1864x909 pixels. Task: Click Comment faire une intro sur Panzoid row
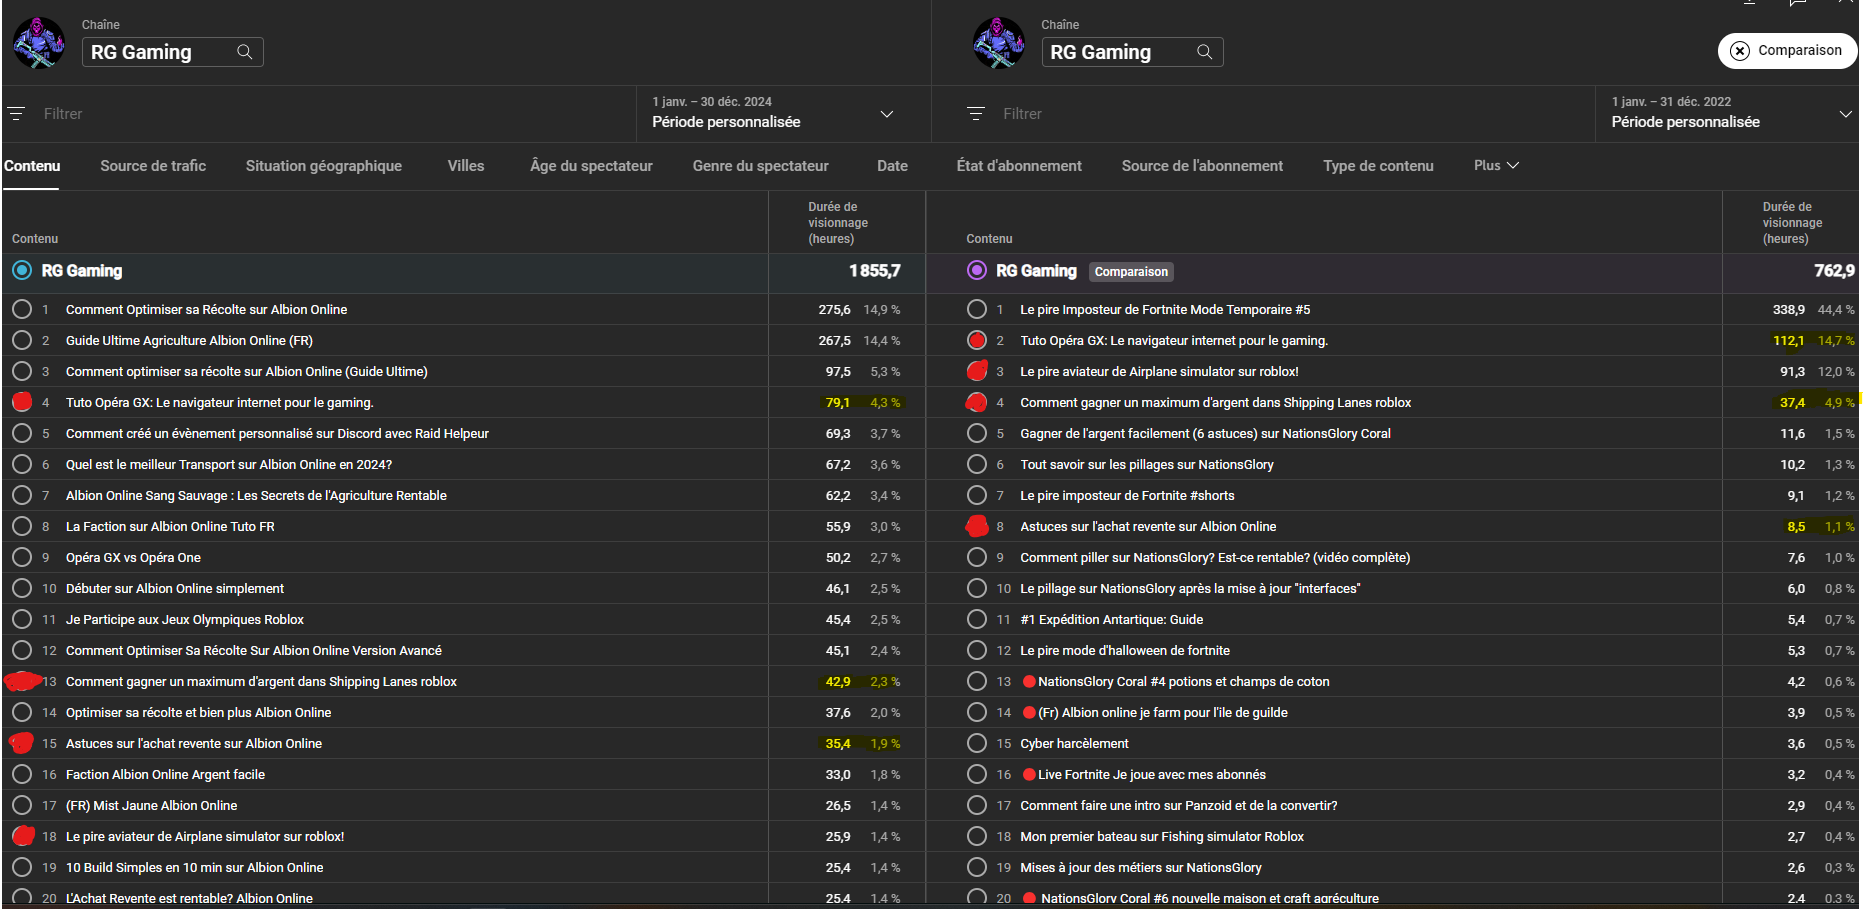[1178, 806]
